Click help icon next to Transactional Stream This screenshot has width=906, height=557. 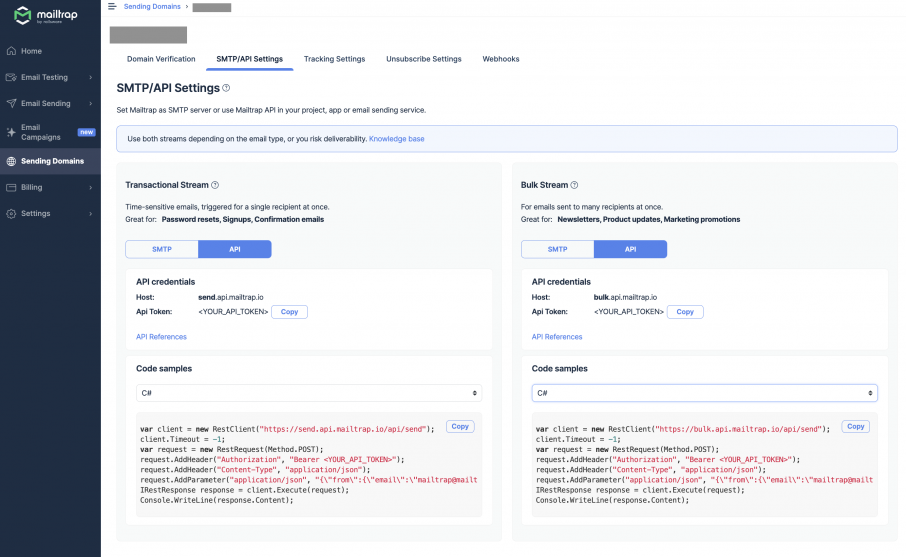[215, 185]
